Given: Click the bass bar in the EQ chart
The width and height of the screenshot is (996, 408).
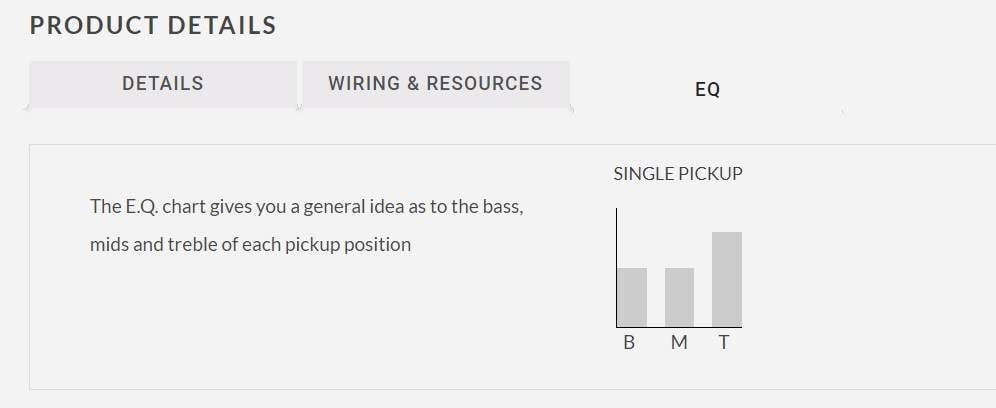Looking at the screenshot, I should [x=632, y=297].
